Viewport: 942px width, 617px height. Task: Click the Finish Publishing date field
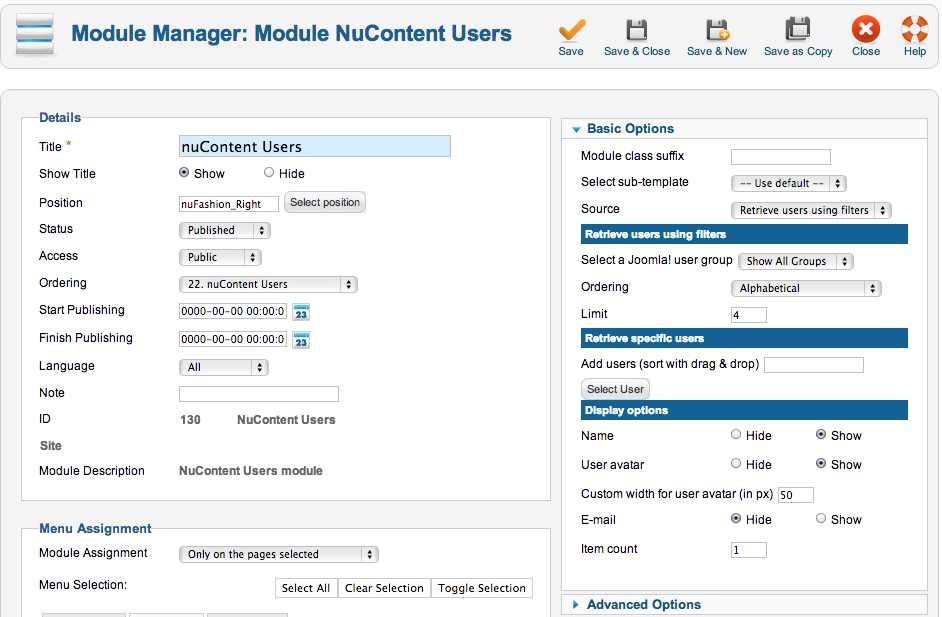233,339
